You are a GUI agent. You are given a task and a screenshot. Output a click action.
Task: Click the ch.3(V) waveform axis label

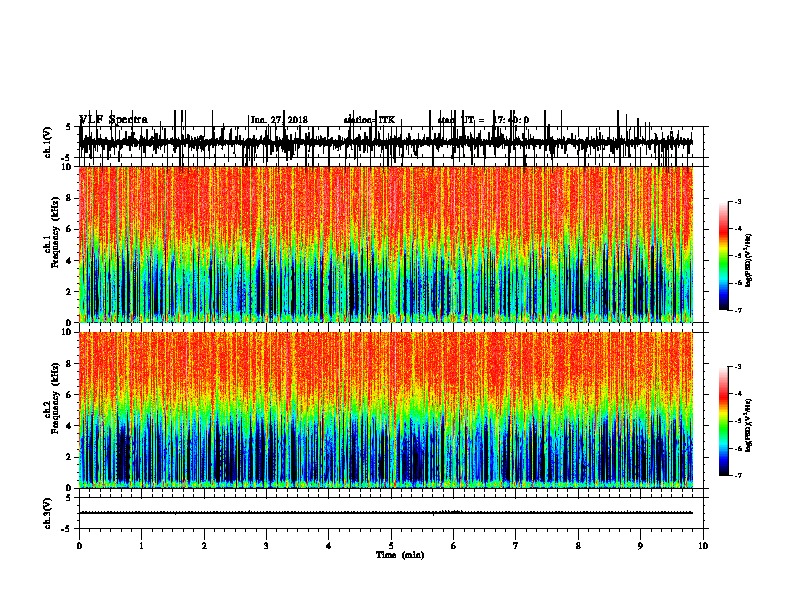(48, 513)
